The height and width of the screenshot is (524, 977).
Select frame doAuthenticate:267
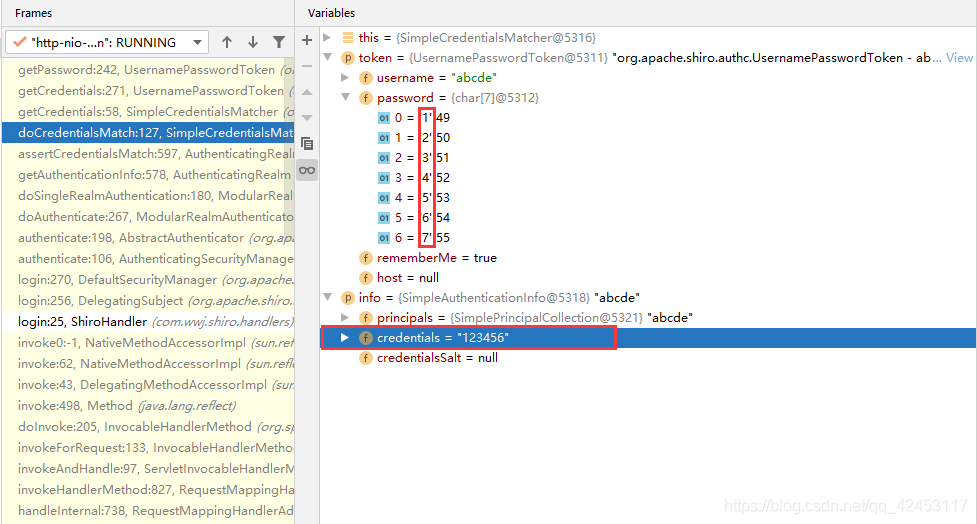pos(148,217)
